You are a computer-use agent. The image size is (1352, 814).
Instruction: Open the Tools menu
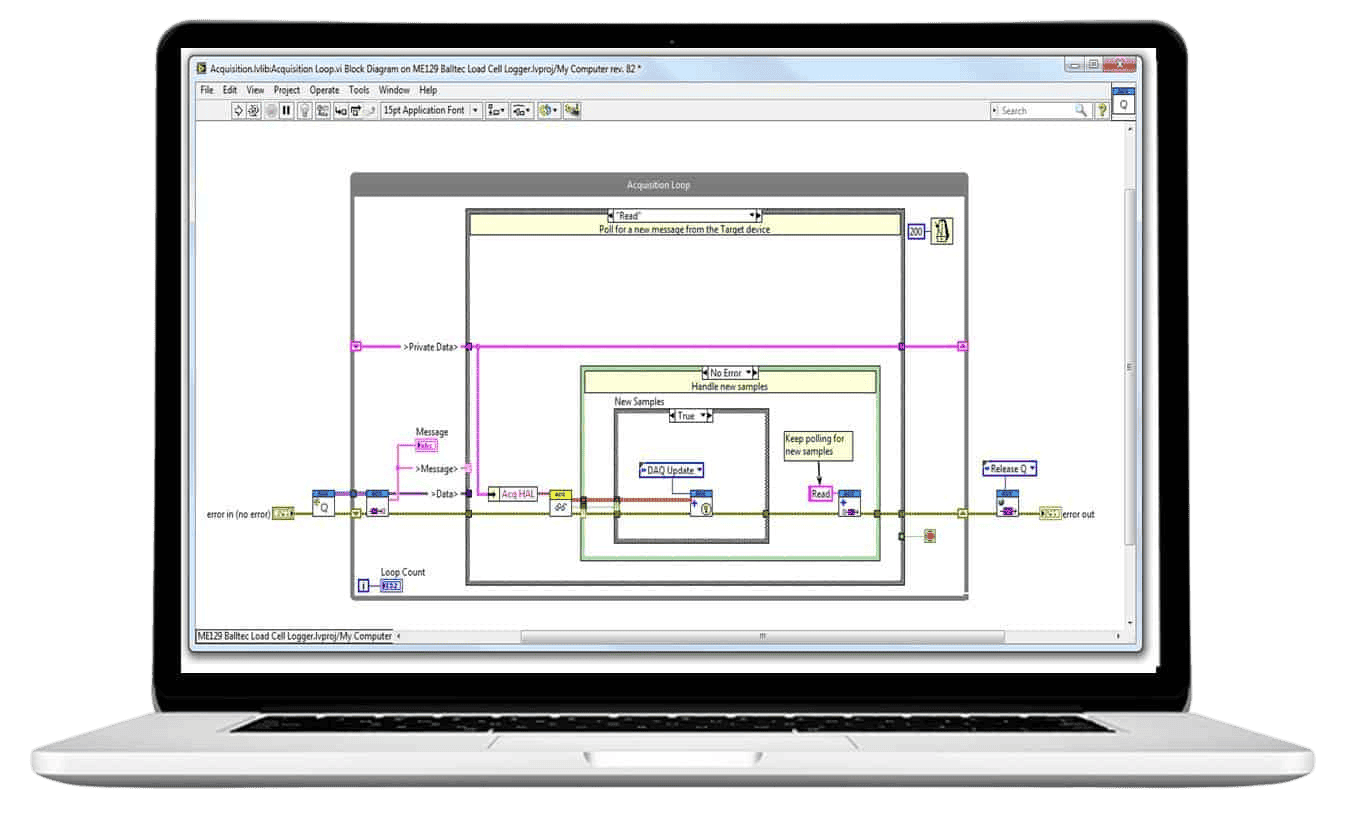359,90
